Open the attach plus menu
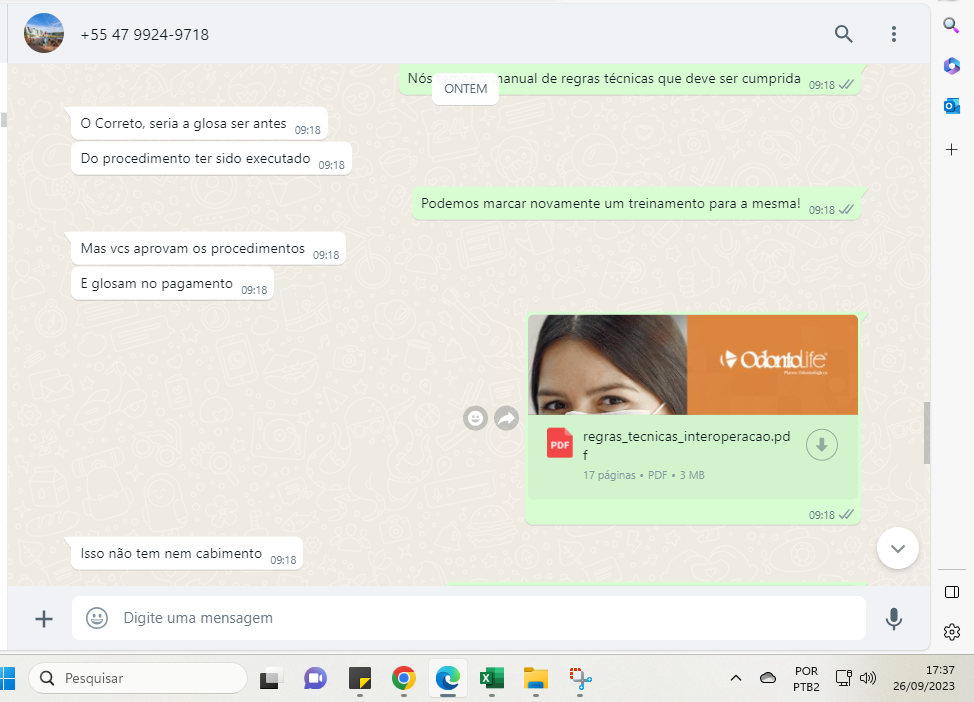 pyautogui.click(x=44, y=619)
